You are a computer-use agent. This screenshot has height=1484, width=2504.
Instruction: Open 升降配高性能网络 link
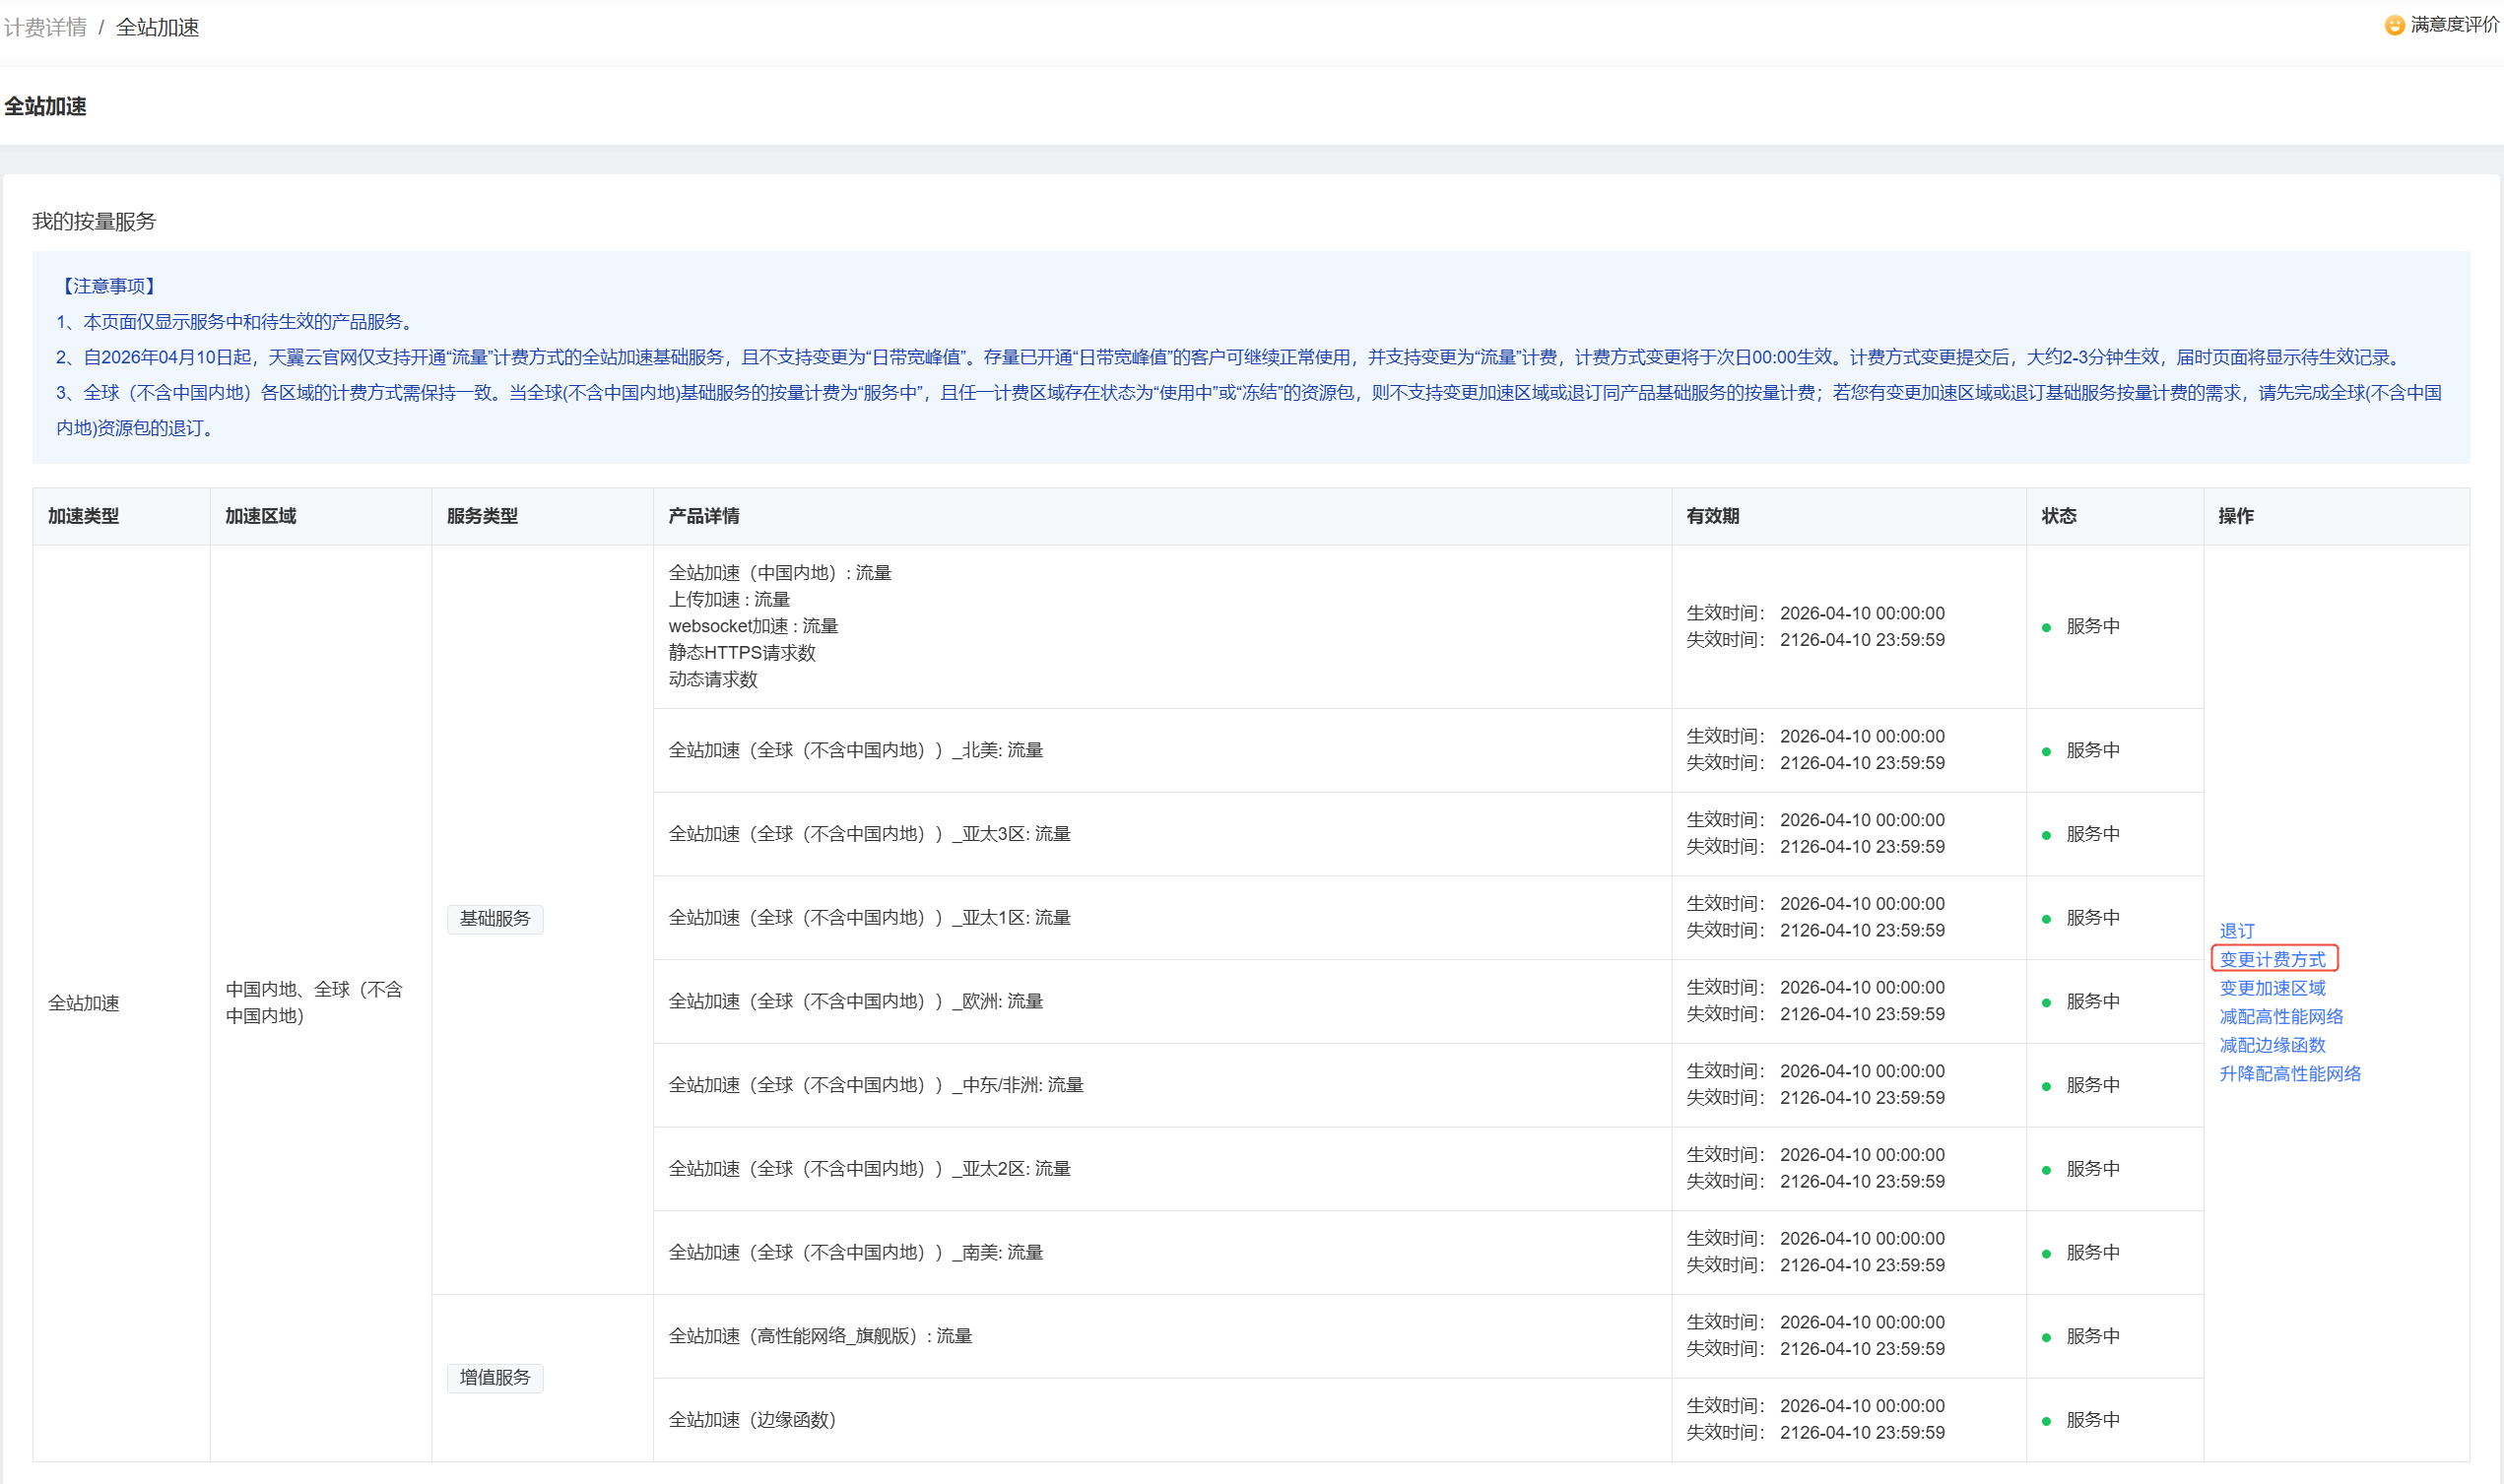click(2290, 1073)
